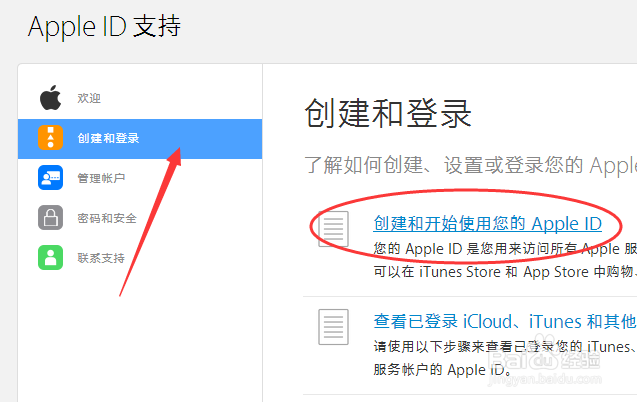Click the blue 管理帐户 person icon
This screenshot has height=402, width=637.
(x=50, y=177)
